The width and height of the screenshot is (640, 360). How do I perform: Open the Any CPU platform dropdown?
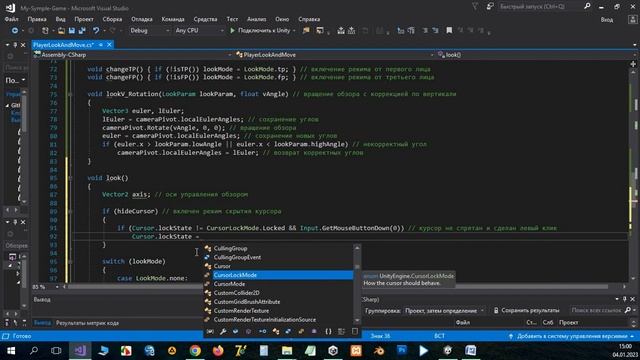click(x=199, y=31)
